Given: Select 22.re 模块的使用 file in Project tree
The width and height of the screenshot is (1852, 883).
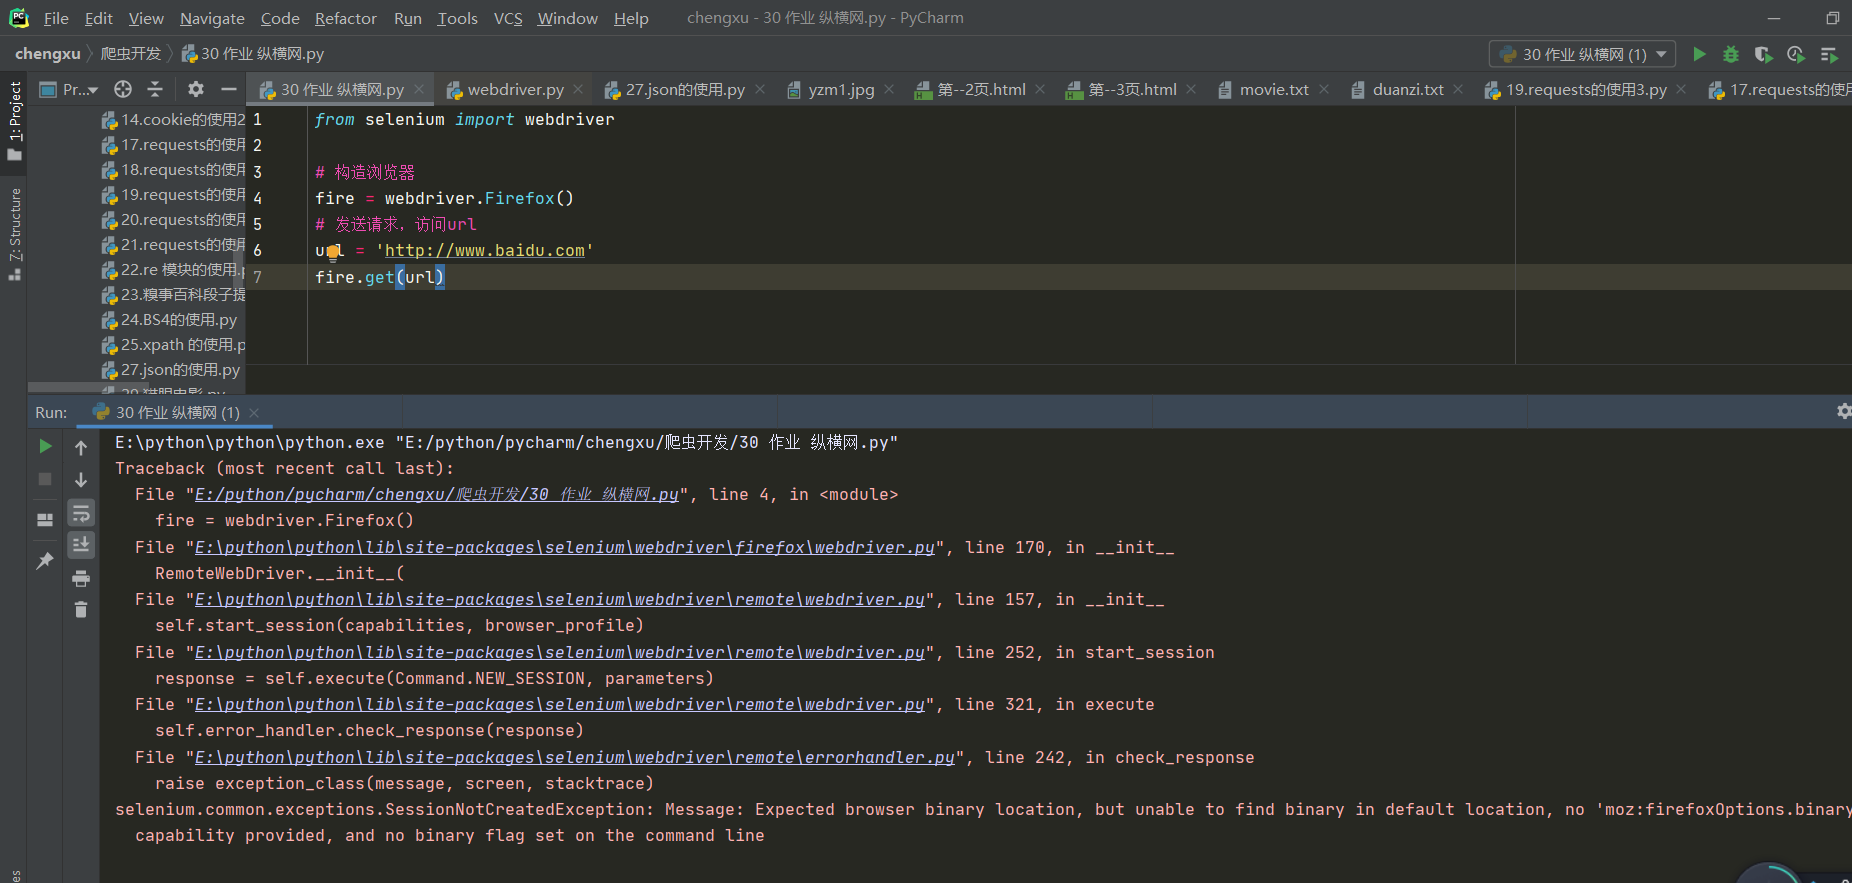Looking at the screenshot, I should point(172,270).
